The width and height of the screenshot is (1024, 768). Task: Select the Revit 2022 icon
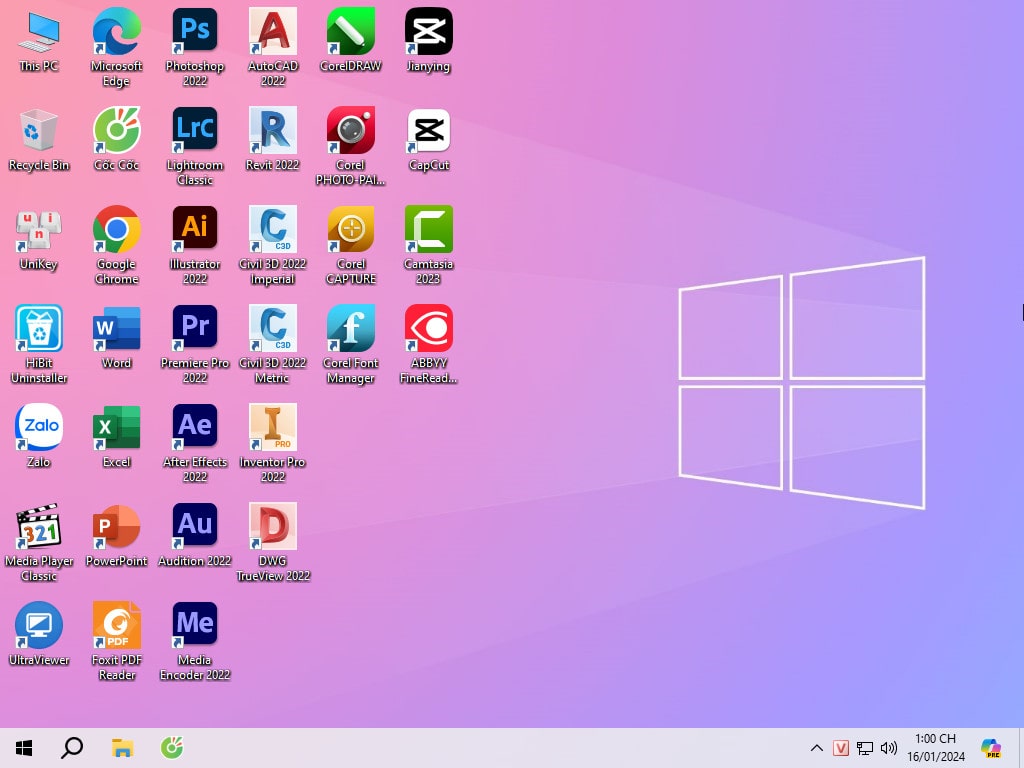pos(273,140)
